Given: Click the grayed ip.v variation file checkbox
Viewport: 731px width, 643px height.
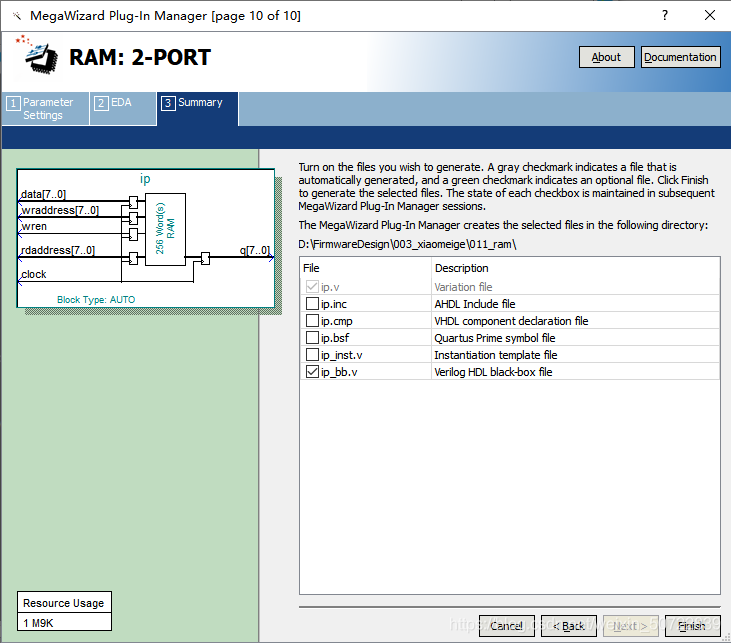Looking at the screenshot, I should tap(312, 287).
